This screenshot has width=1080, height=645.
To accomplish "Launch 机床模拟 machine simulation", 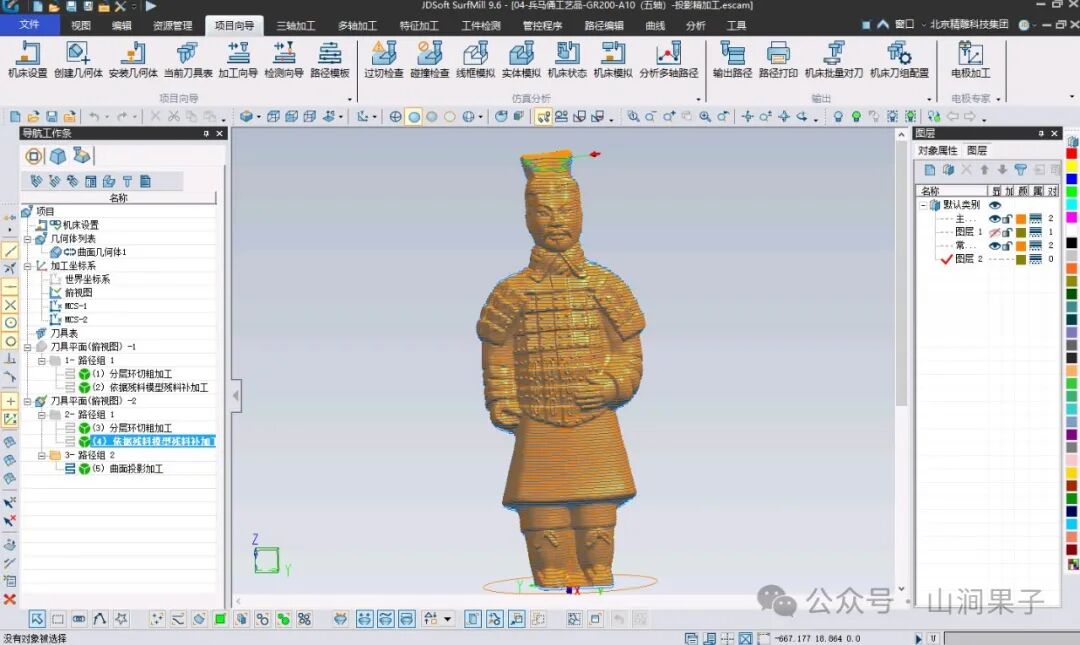I will click(x=613, y=59).
